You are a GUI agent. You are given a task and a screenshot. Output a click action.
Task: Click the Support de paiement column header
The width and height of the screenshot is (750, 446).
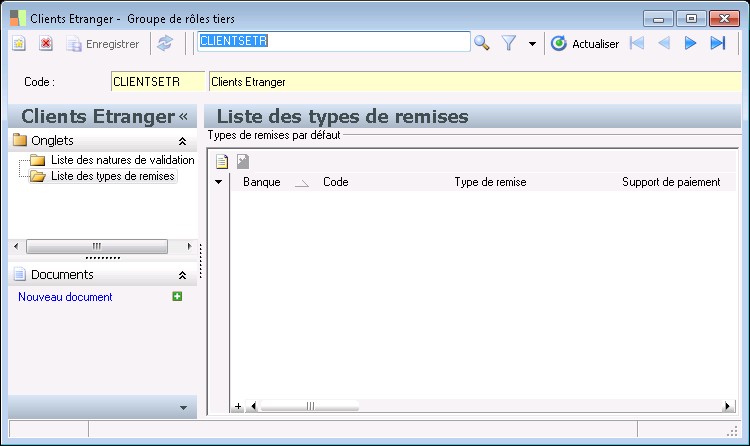click(671, 182)
